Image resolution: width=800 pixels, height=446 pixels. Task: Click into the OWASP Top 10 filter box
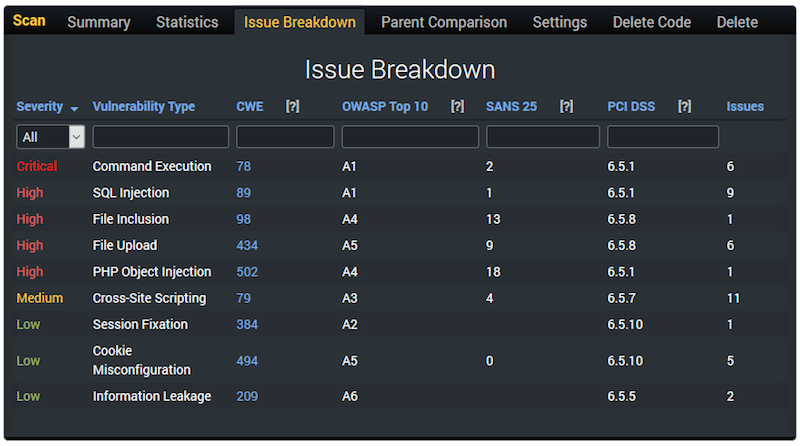click(x=410, y=137)
